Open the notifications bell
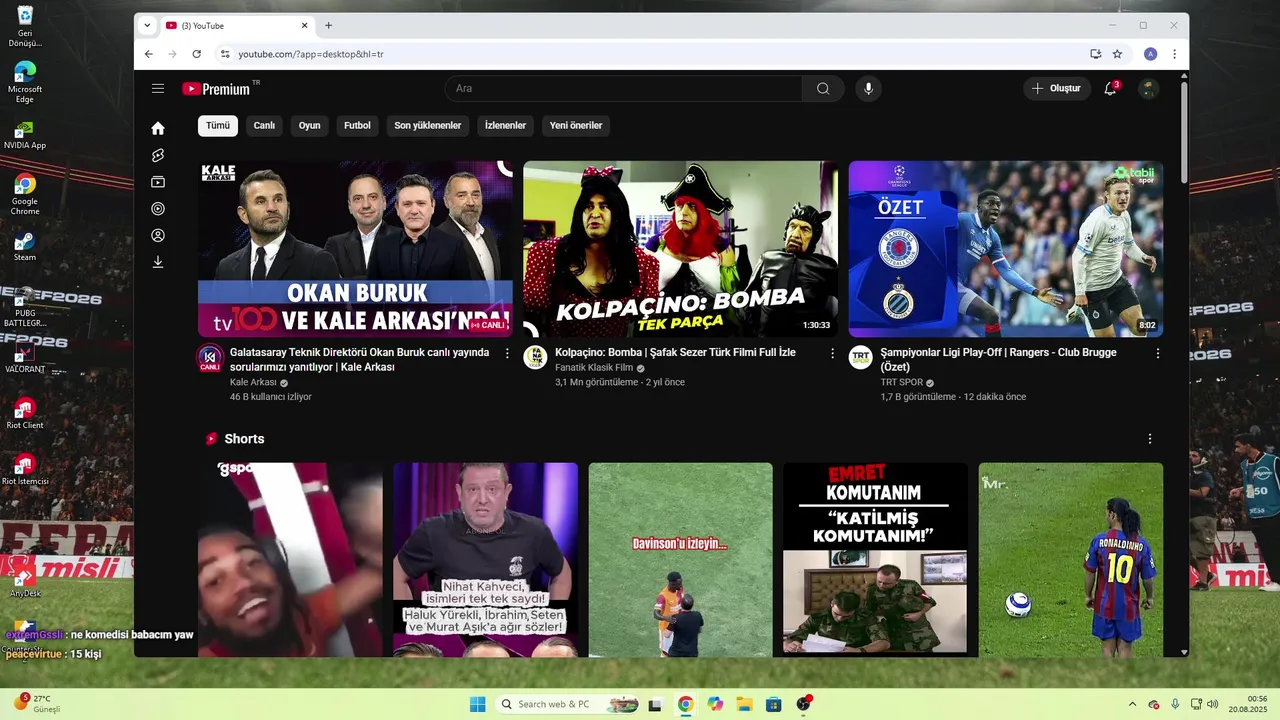This screenshot has width=1280, height=720. click(1110, 89)
